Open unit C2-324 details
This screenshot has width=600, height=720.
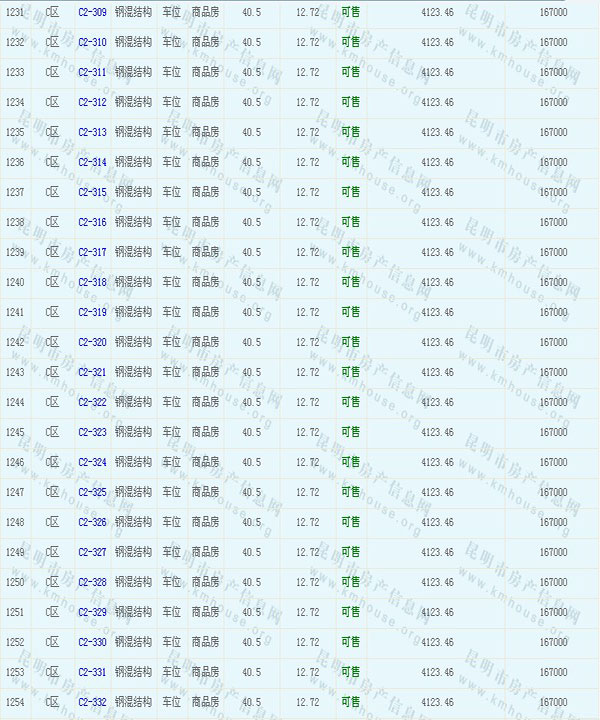[x=92, y=462]
